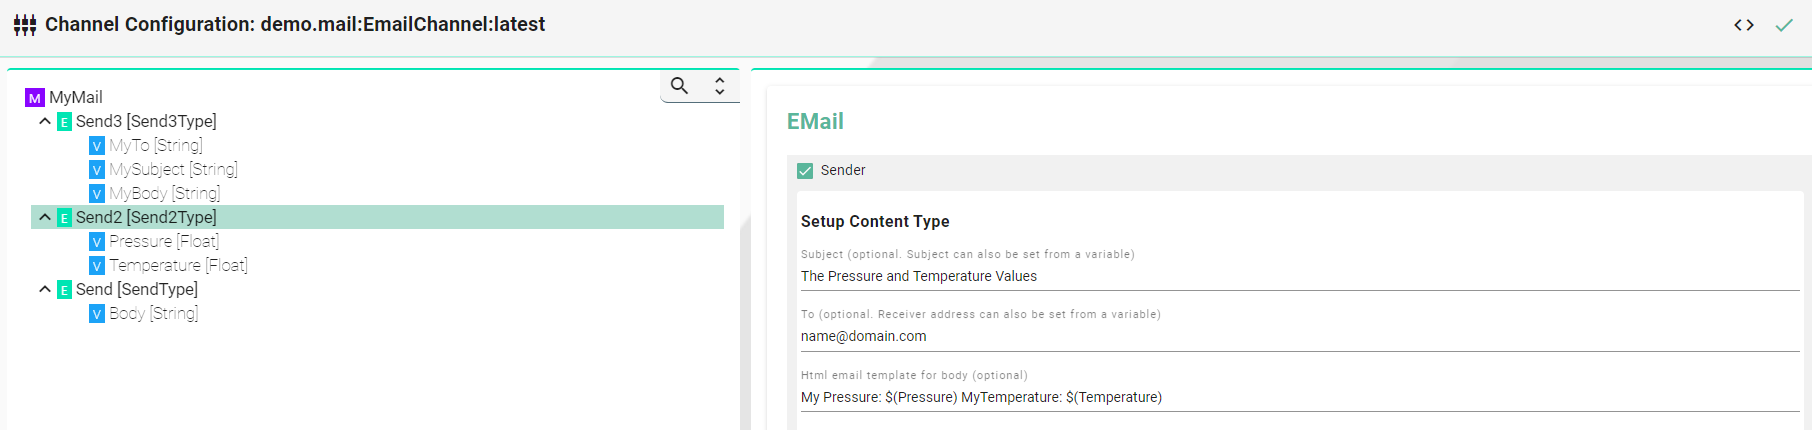The height and width of the screenshot is (430, 1812).
Task: Collapse the Send3 tree node
Action: (x=45, y=121)
